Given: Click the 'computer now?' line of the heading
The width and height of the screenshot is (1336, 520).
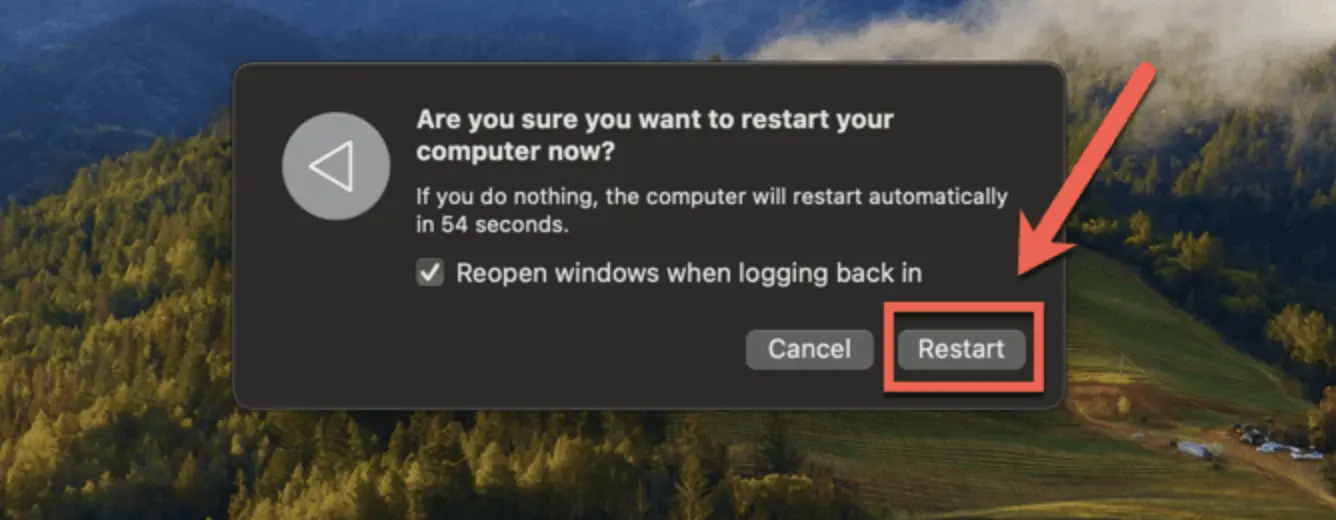Looking at the screenshot, I should tap(515, 152).
